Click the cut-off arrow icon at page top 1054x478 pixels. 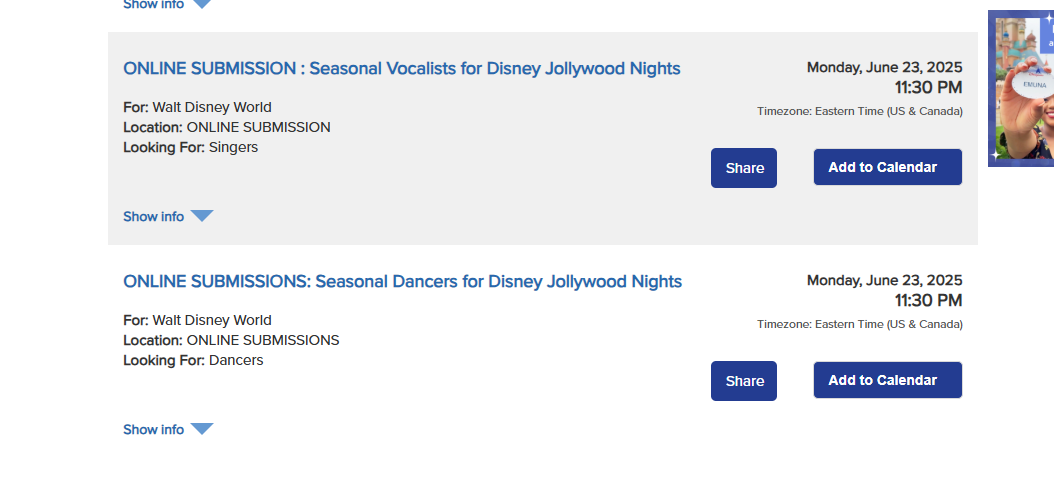click(202, 4)
